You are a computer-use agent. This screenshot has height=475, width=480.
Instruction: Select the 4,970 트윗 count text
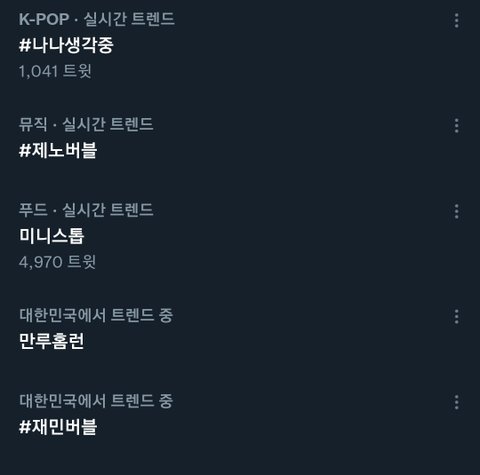point(57,262)
